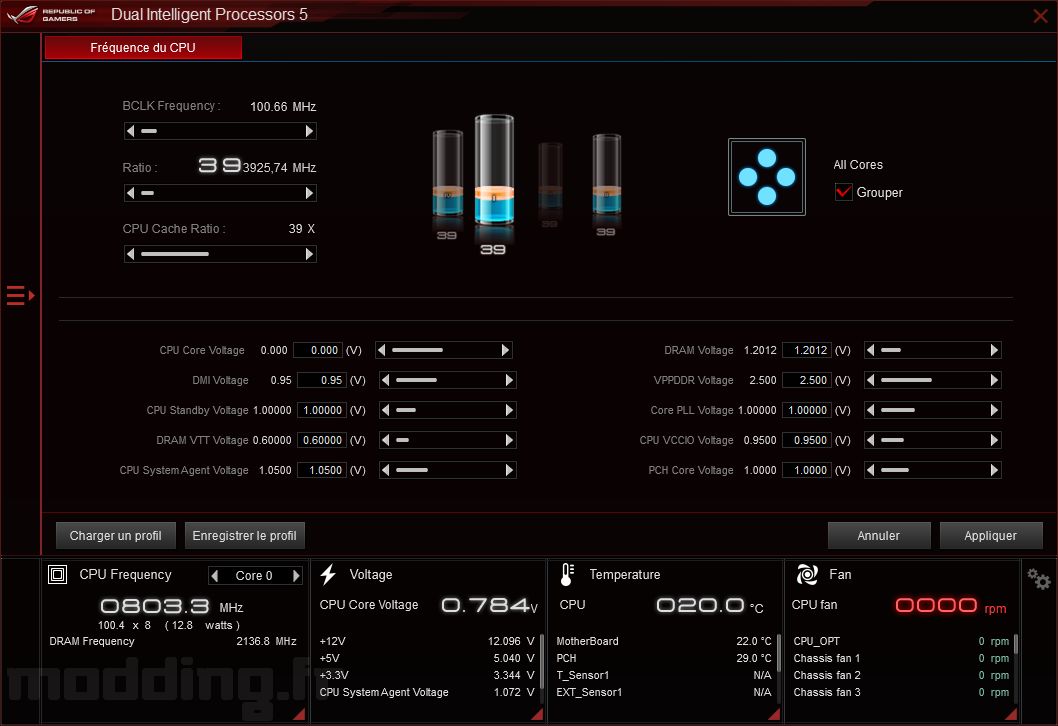Viewport: 1058px width, 726px height.
Task: Decrease DMI Voltage with left arrow
Action: (x=385, y=380)
